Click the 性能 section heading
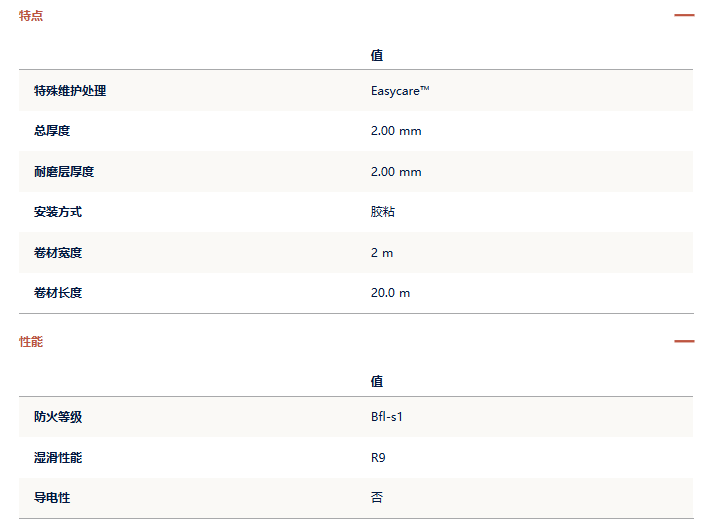The width and height of the screenshot is (723, 531). [x=31, y=342]
